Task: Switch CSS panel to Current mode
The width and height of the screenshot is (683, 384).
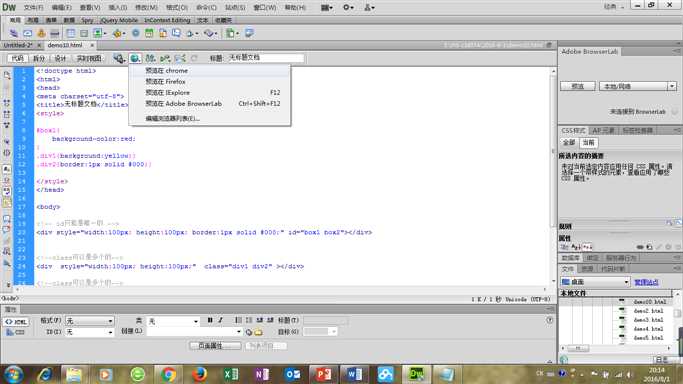Action: (x=588, y=143)
